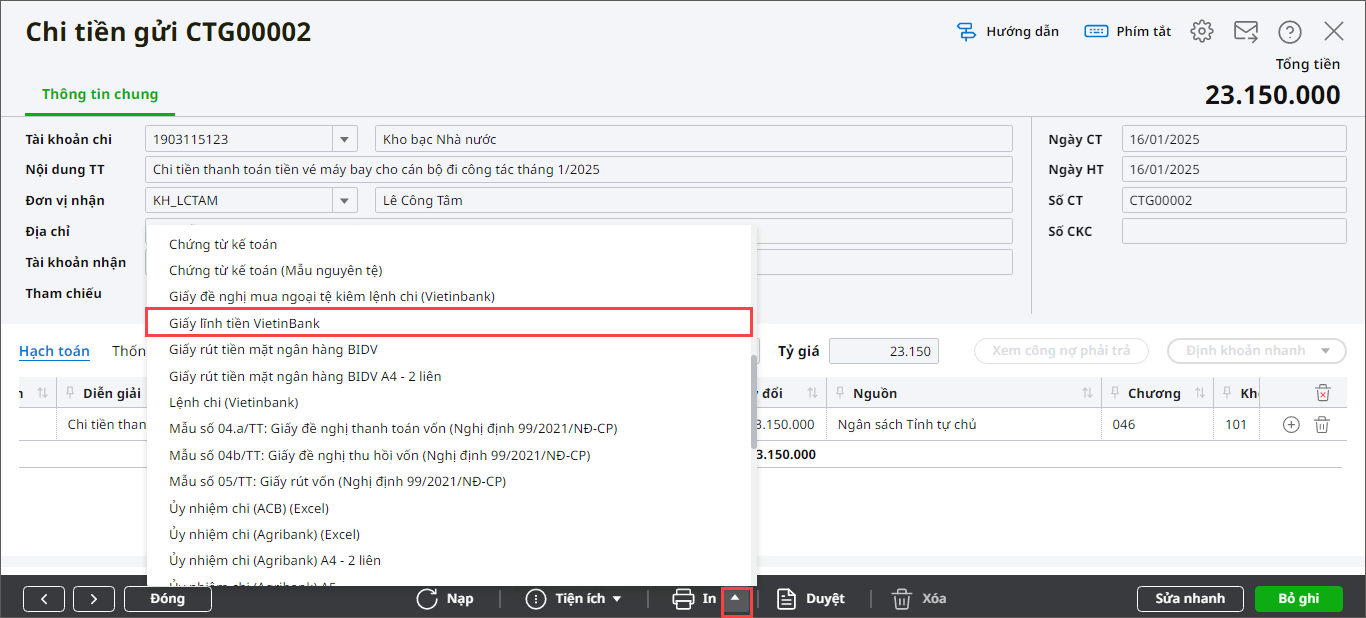The height and width of the screenshot is (618, 1366).
Task: Close the Chi tiền gửi form
Action: point(1334,31)
